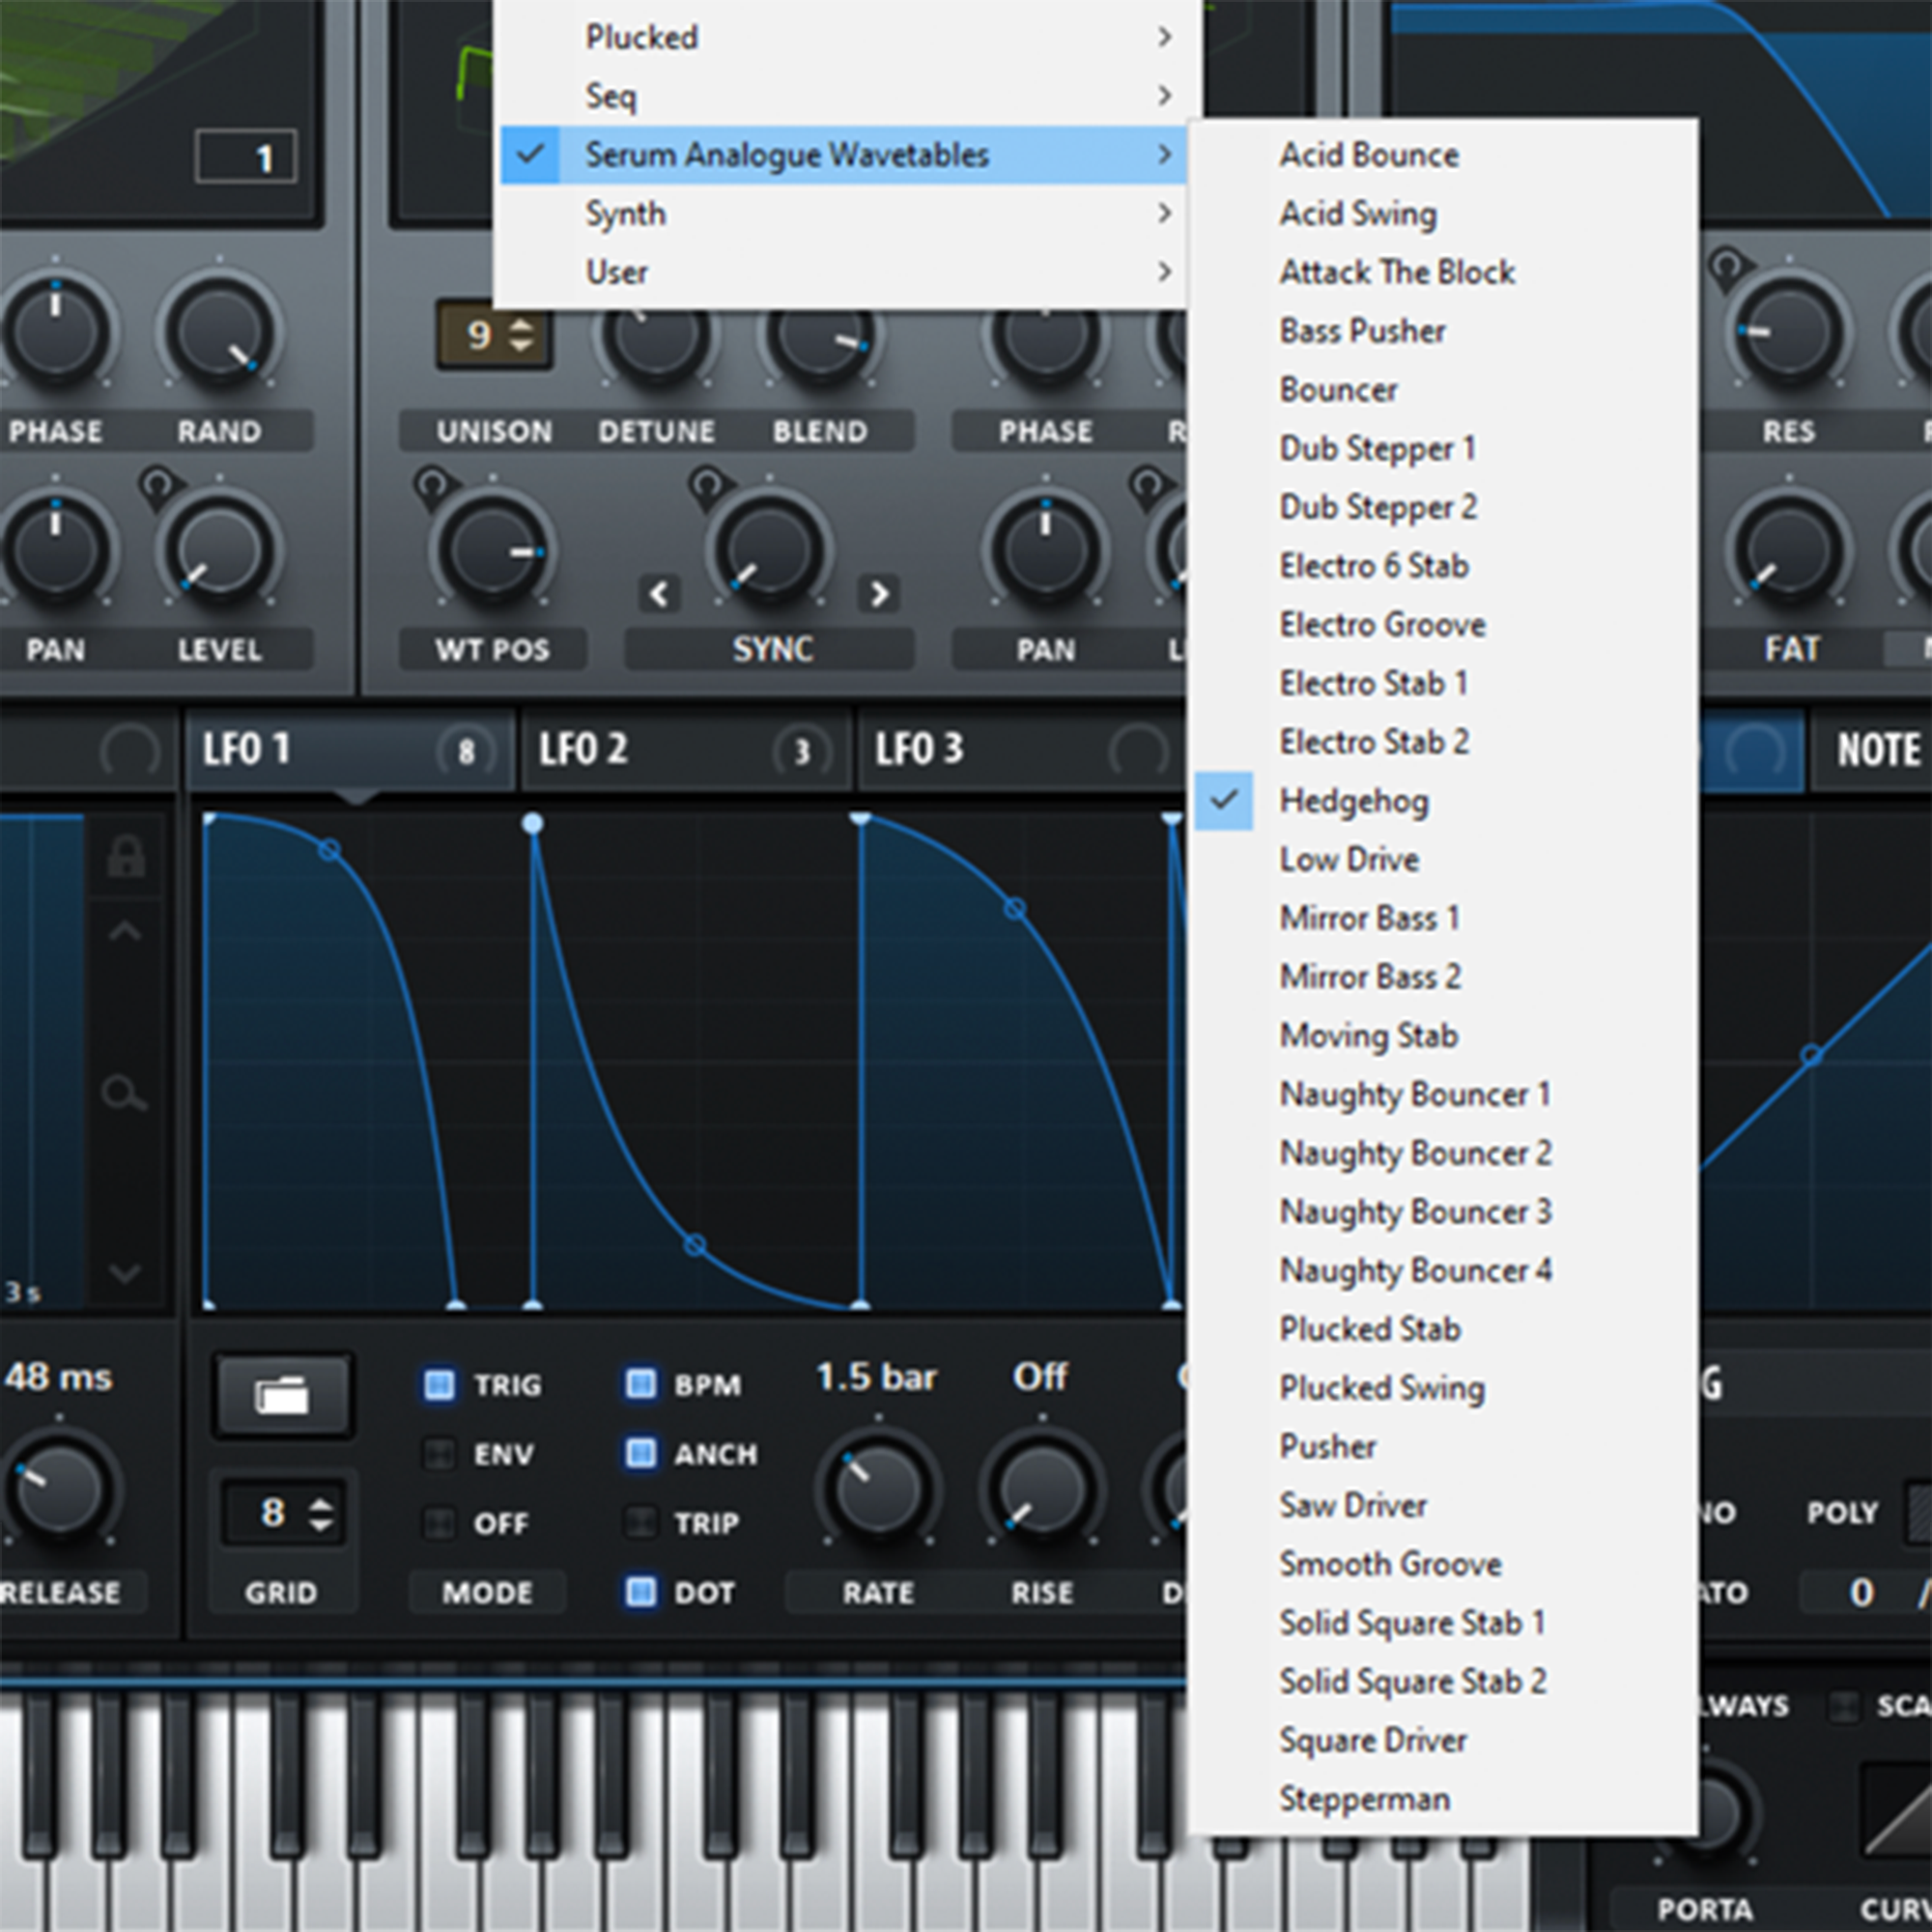This screenshot has width=1932, height=1932.
Task: Select the Saw Driver wavetable
Action: 1443,1505
